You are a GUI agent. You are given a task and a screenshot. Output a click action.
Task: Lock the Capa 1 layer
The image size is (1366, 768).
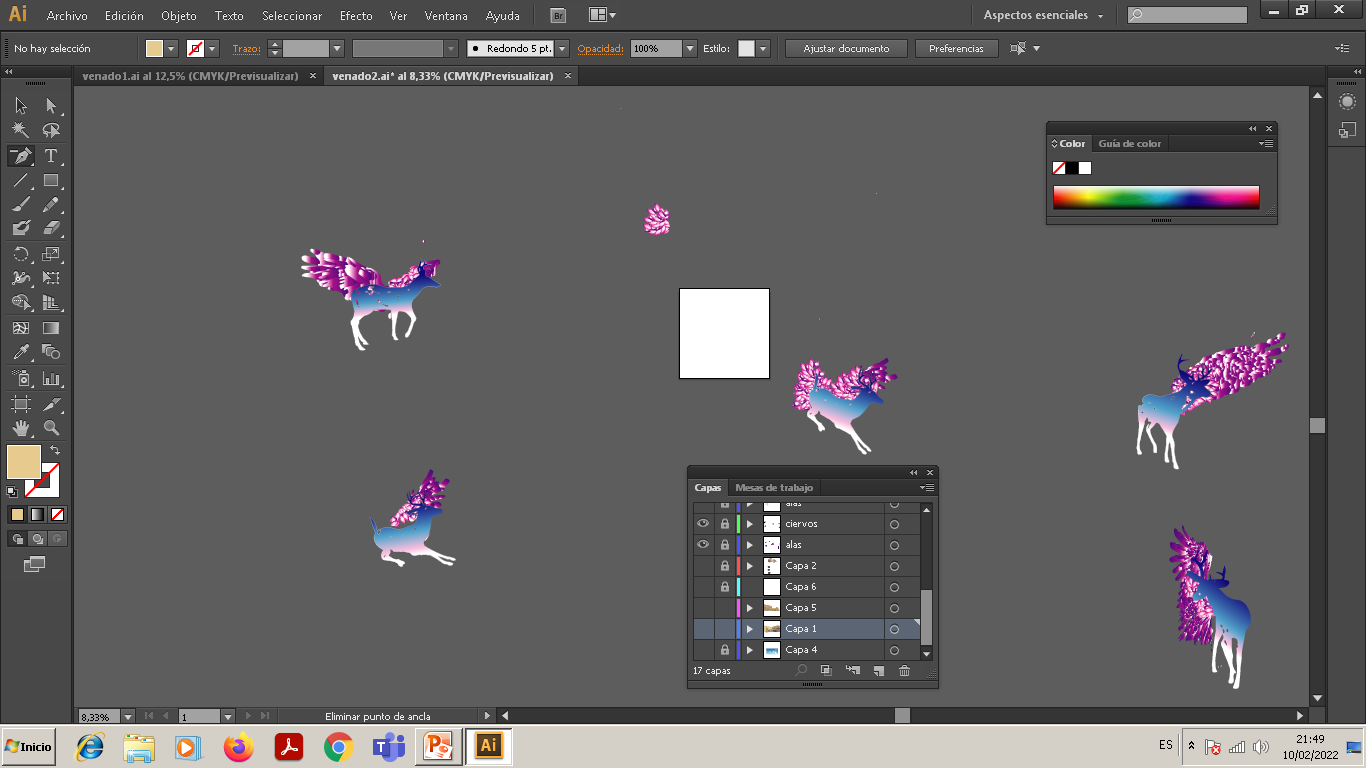[x=725, y=629]
